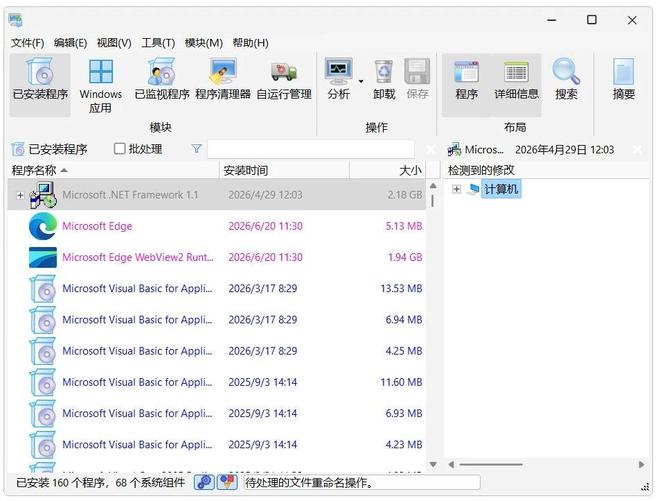Click the Microsoft .NET Framework 1.1 row icon
Screen dimensions: 660x501
(43, 195)
